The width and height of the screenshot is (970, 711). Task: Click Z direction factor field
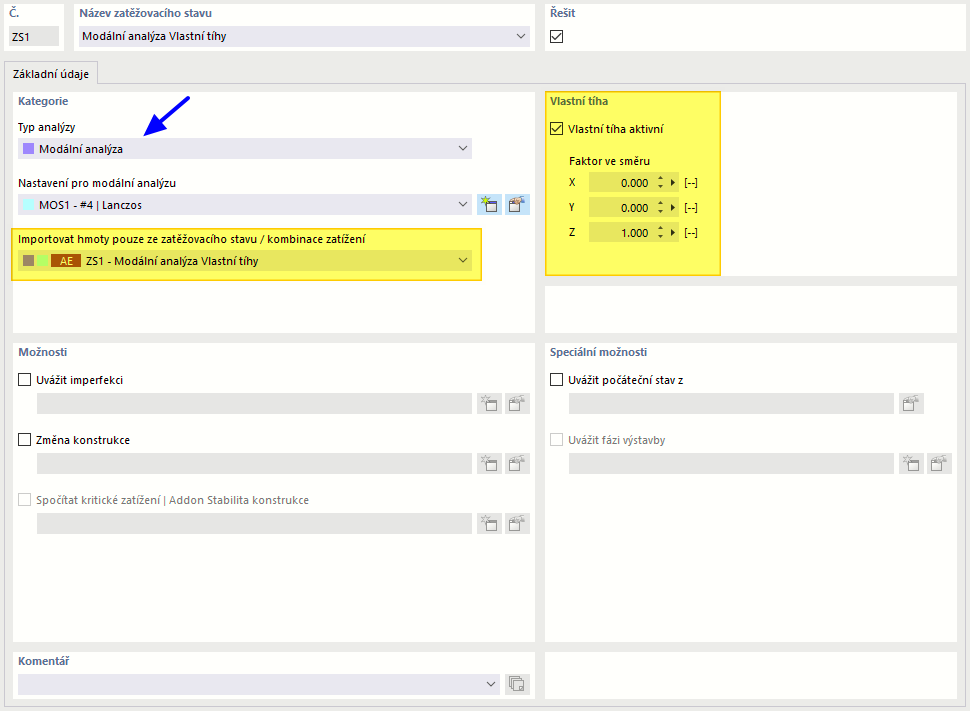pyautogui.click(x=621, y=233)
